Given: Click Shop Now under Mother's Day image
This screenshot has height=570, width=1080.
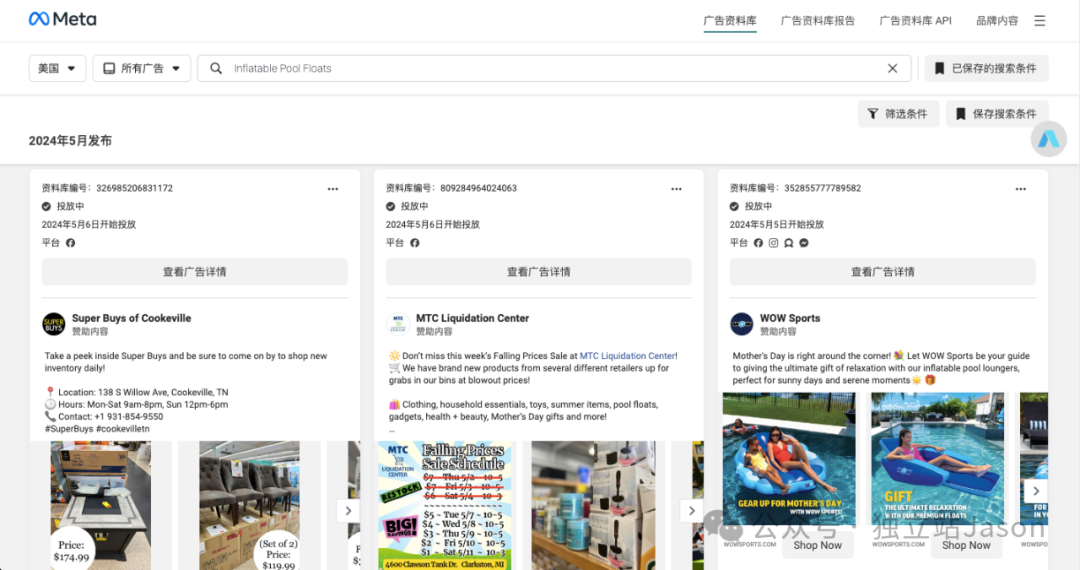Looking at the screenshot, I should [x=818, y=545].
